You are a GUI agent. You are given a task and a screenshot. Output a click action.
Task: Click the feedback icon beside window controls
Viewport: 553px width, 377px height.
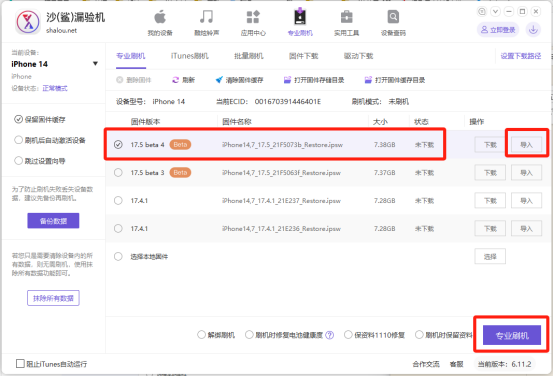click(482, 12)
